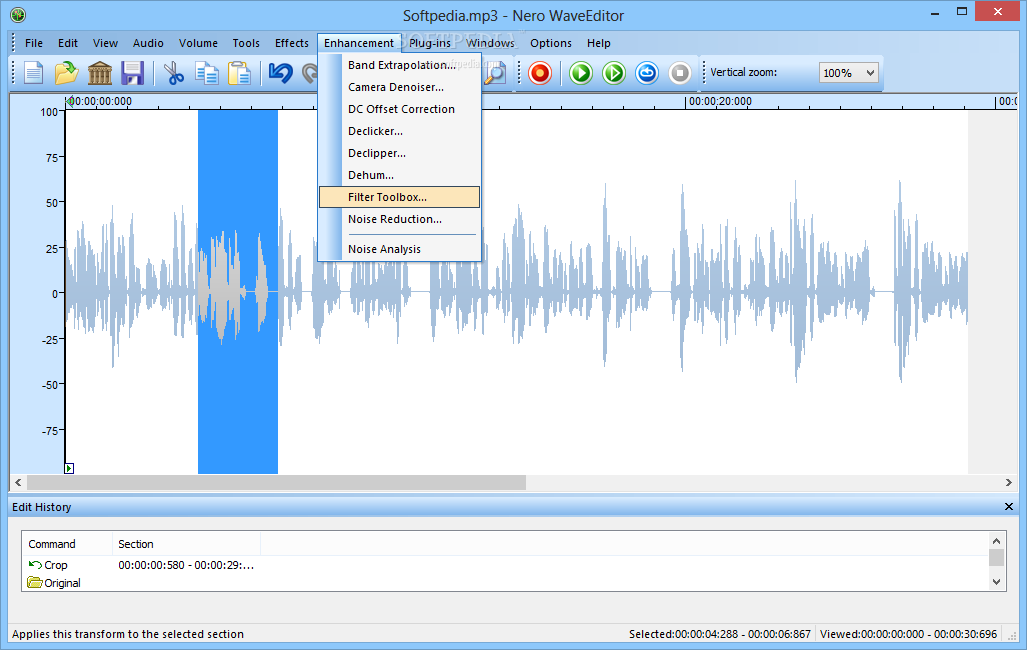Viewport: 1027px width, 650px height.
Task: Save the file with the floppy disk icon
Action: pos(132,73)
